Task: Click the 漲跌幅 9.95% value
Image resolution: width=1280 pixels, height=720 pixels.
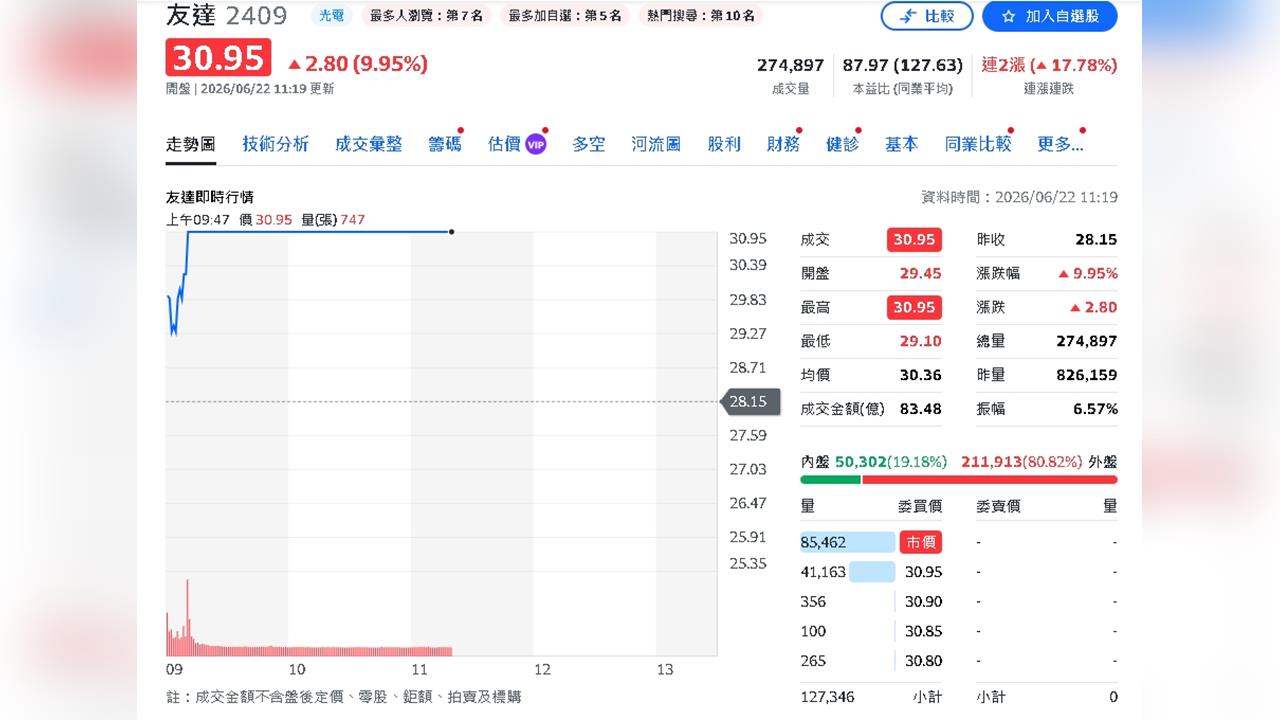Action: (1087, 274)
